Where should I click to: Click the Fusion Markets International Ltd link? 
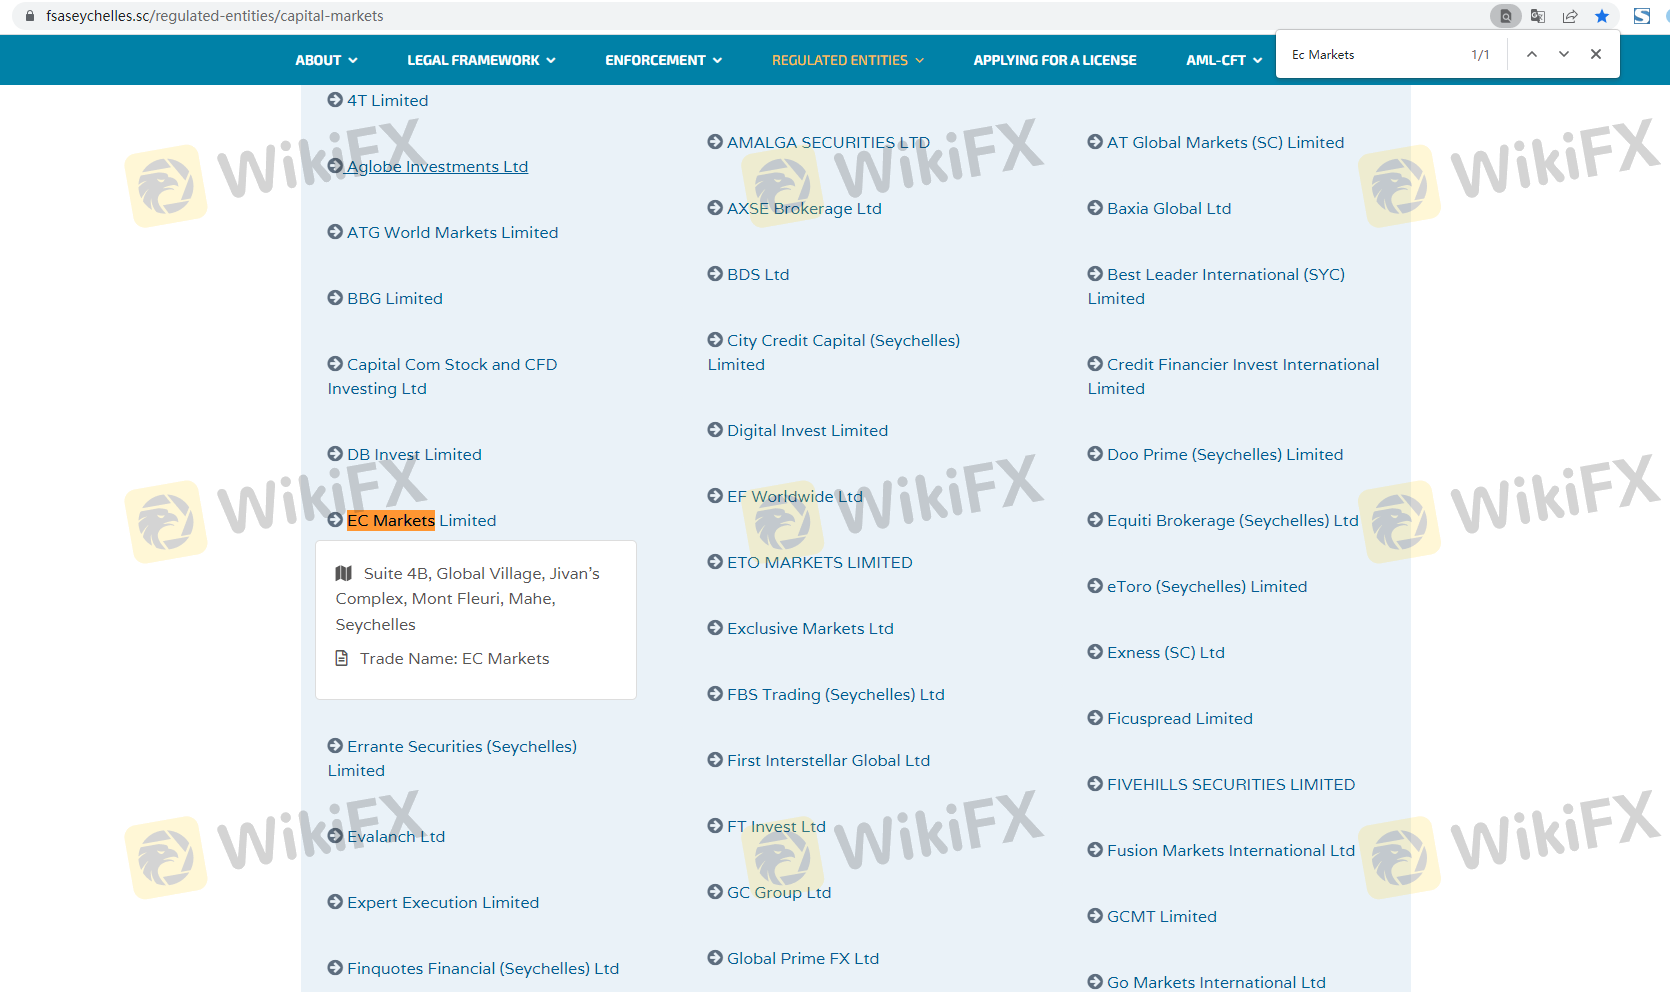click(x=1230, y=850)
